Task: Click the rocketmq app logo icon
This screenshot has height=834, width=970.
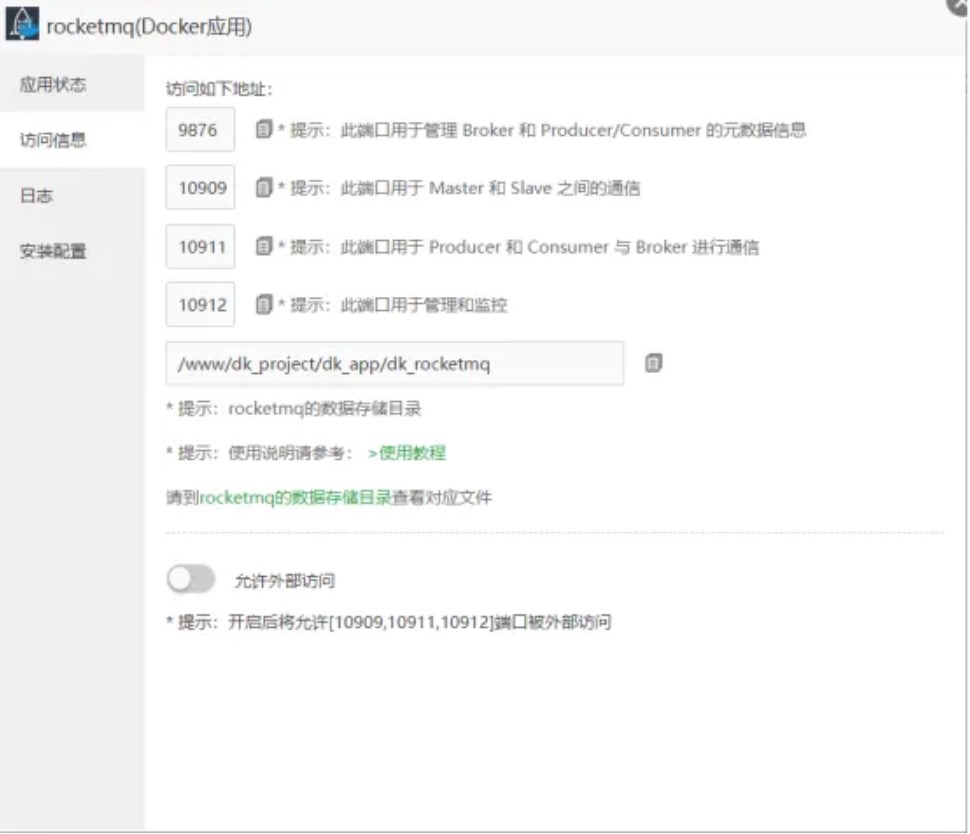Action: [x=22, y=24]
